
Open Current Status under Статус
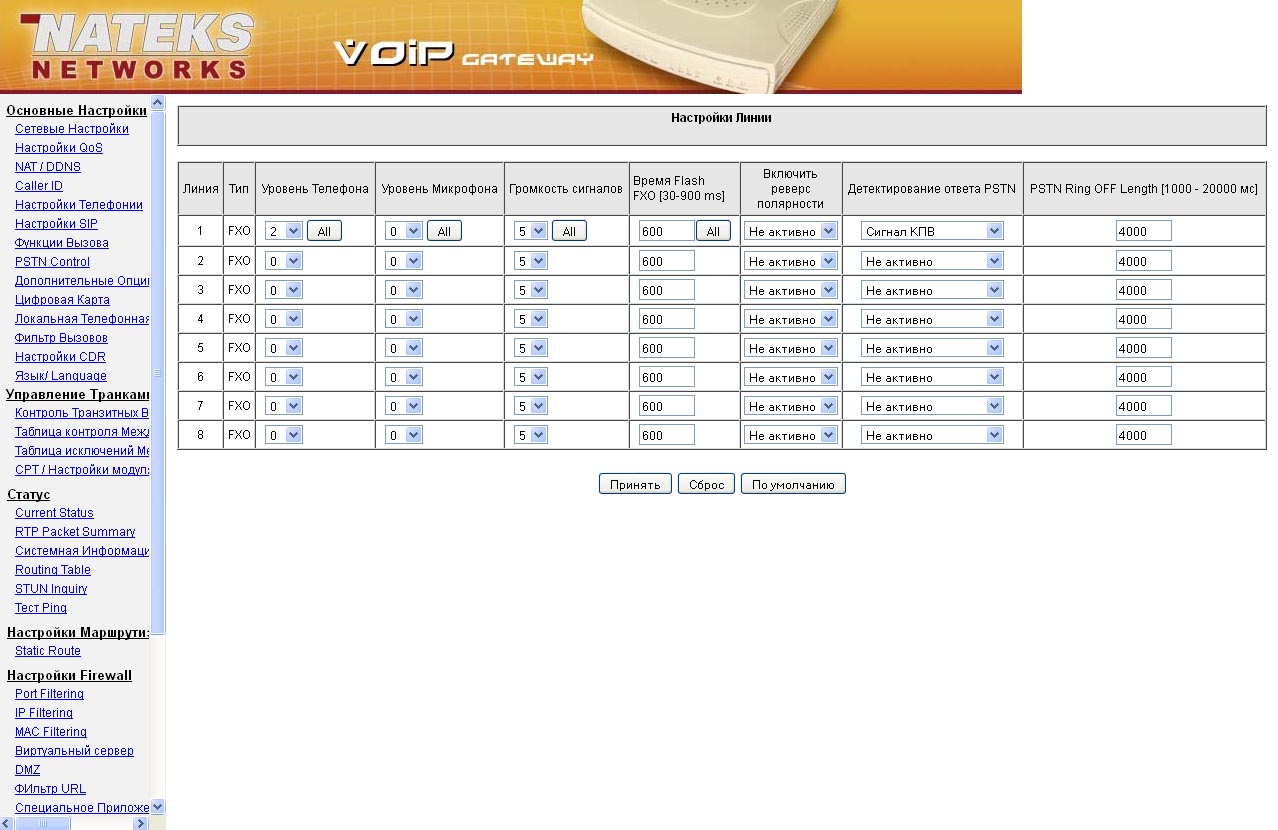pos(54,513)
